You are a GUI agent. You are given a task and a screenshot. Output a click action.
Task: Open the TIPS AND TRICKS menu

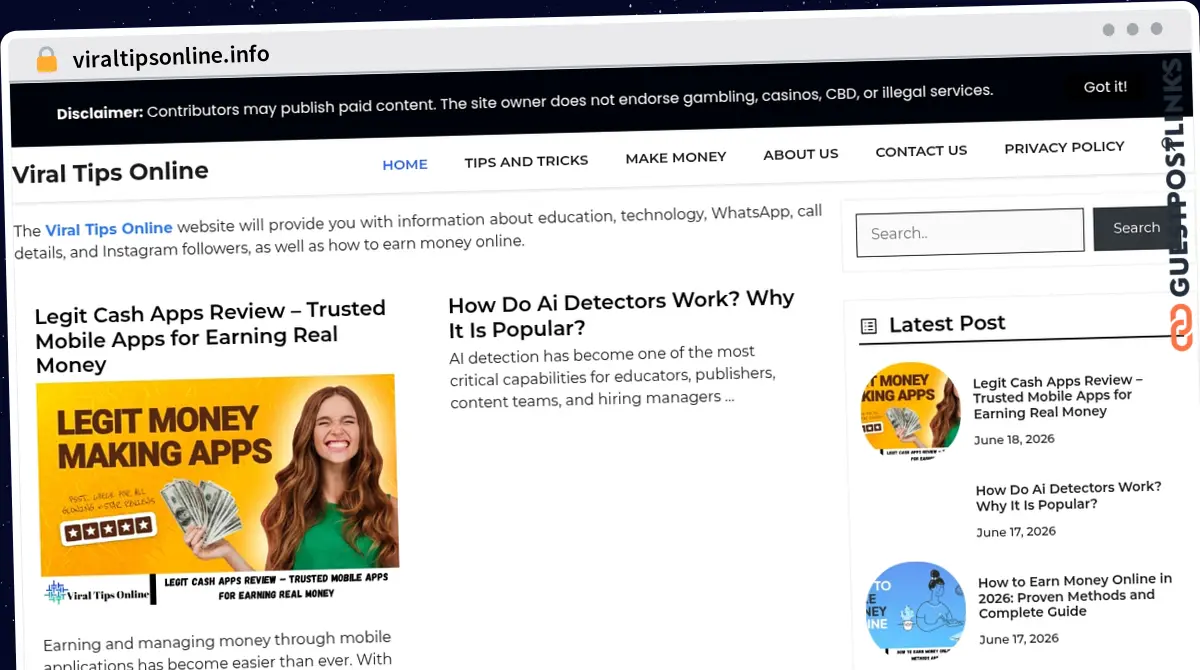pos(526,160)
